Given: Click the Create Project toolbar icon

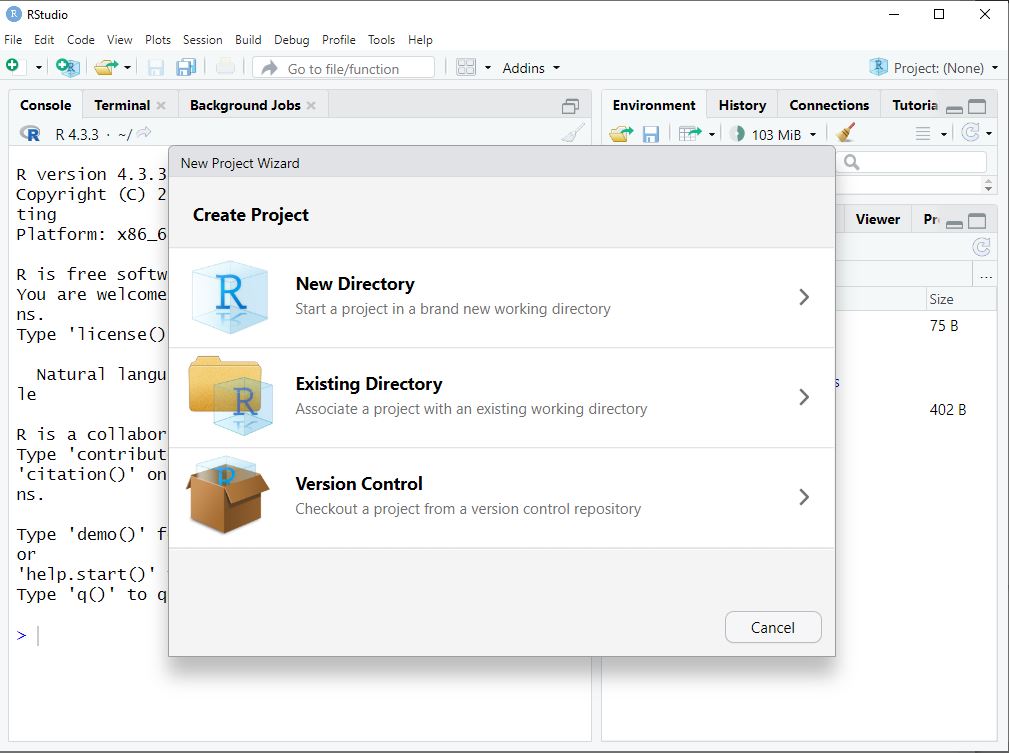Looking at the screenshot, I should pyautogui.click(x=67, y=67).
